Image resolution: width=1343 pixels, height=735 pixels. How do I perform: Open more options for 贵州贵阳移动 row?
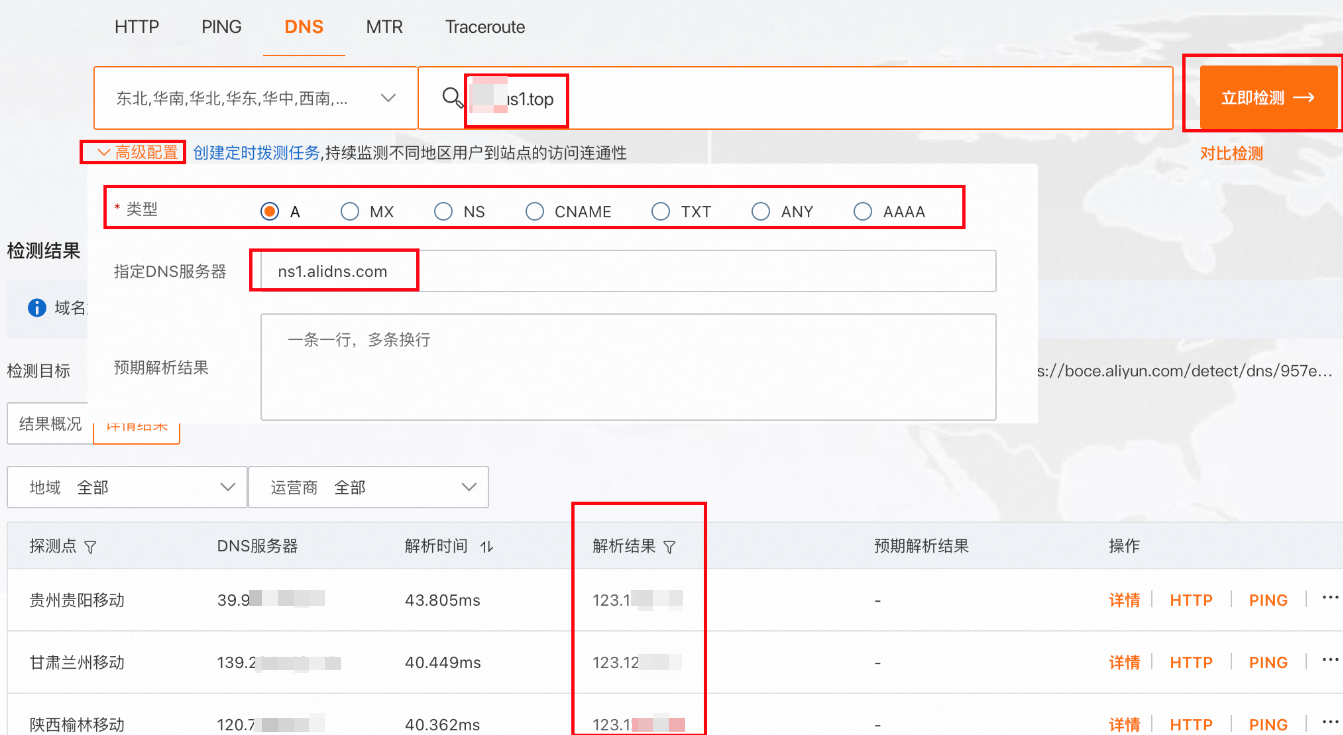pyautogui.click(x=1330, y=598)
